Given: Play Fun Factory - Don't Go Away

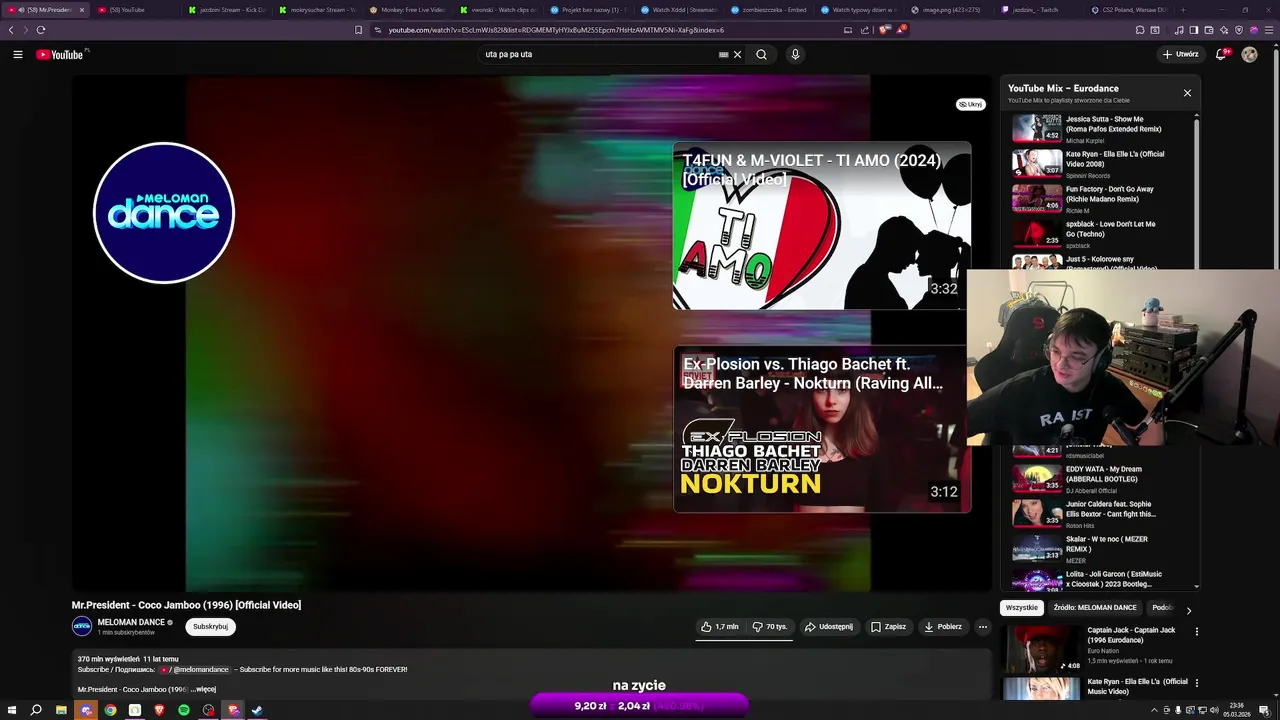Looking at the screenshot, I should [1100, 198].
